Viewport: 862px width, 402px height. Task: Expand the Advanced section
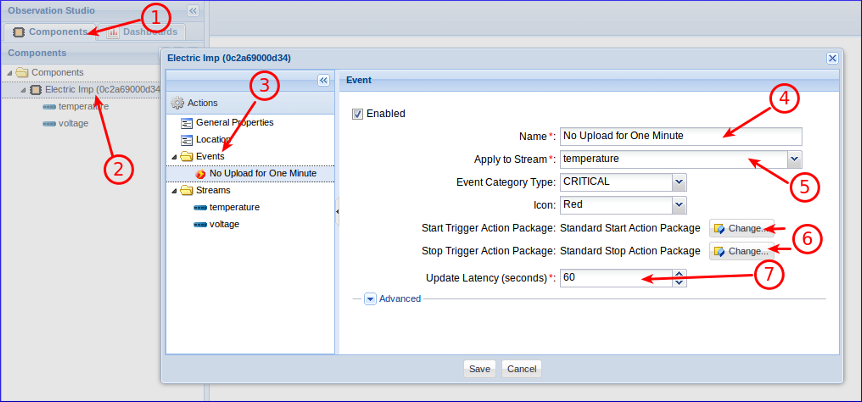(x=370, y=298)
